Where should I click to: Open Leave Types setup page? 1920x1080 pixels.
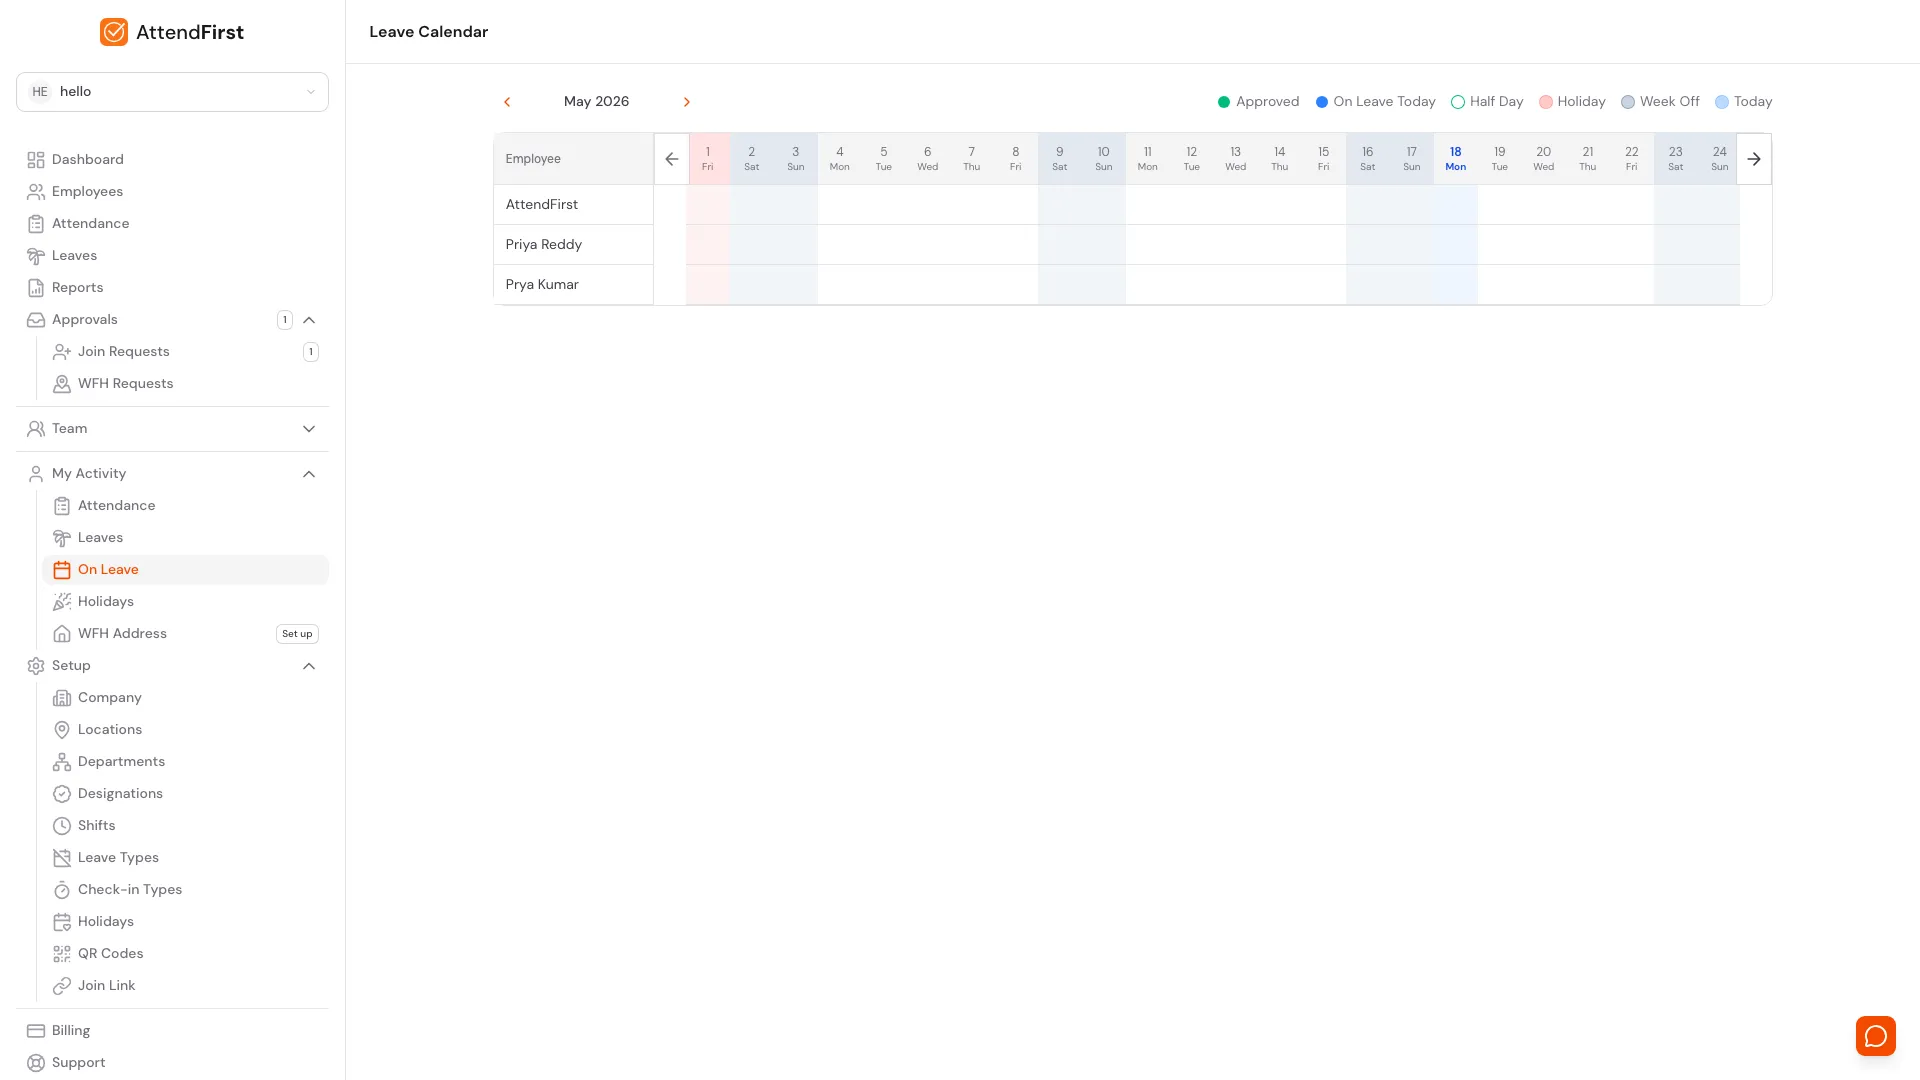tap(185, 858)
